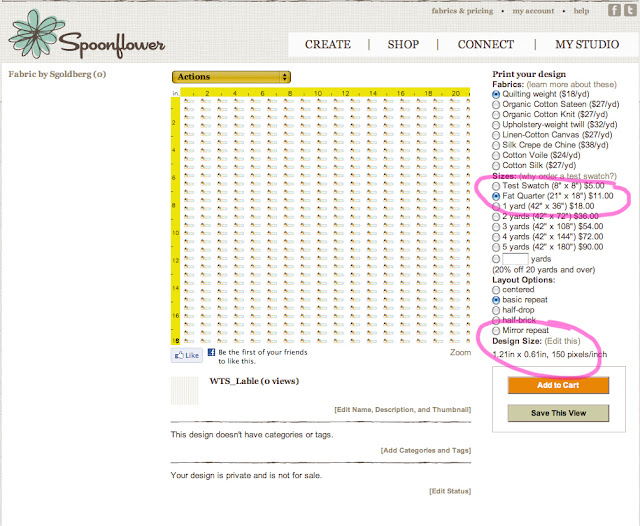Choose Test Swatch size
The image size is (640, 526).
tap(496, 186)
